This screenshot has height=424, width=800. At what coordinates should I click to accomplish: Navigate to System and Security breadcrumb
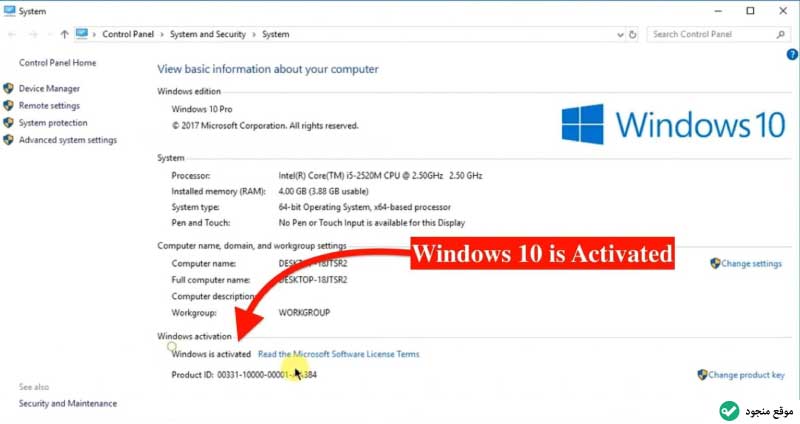tap(208, 34)
